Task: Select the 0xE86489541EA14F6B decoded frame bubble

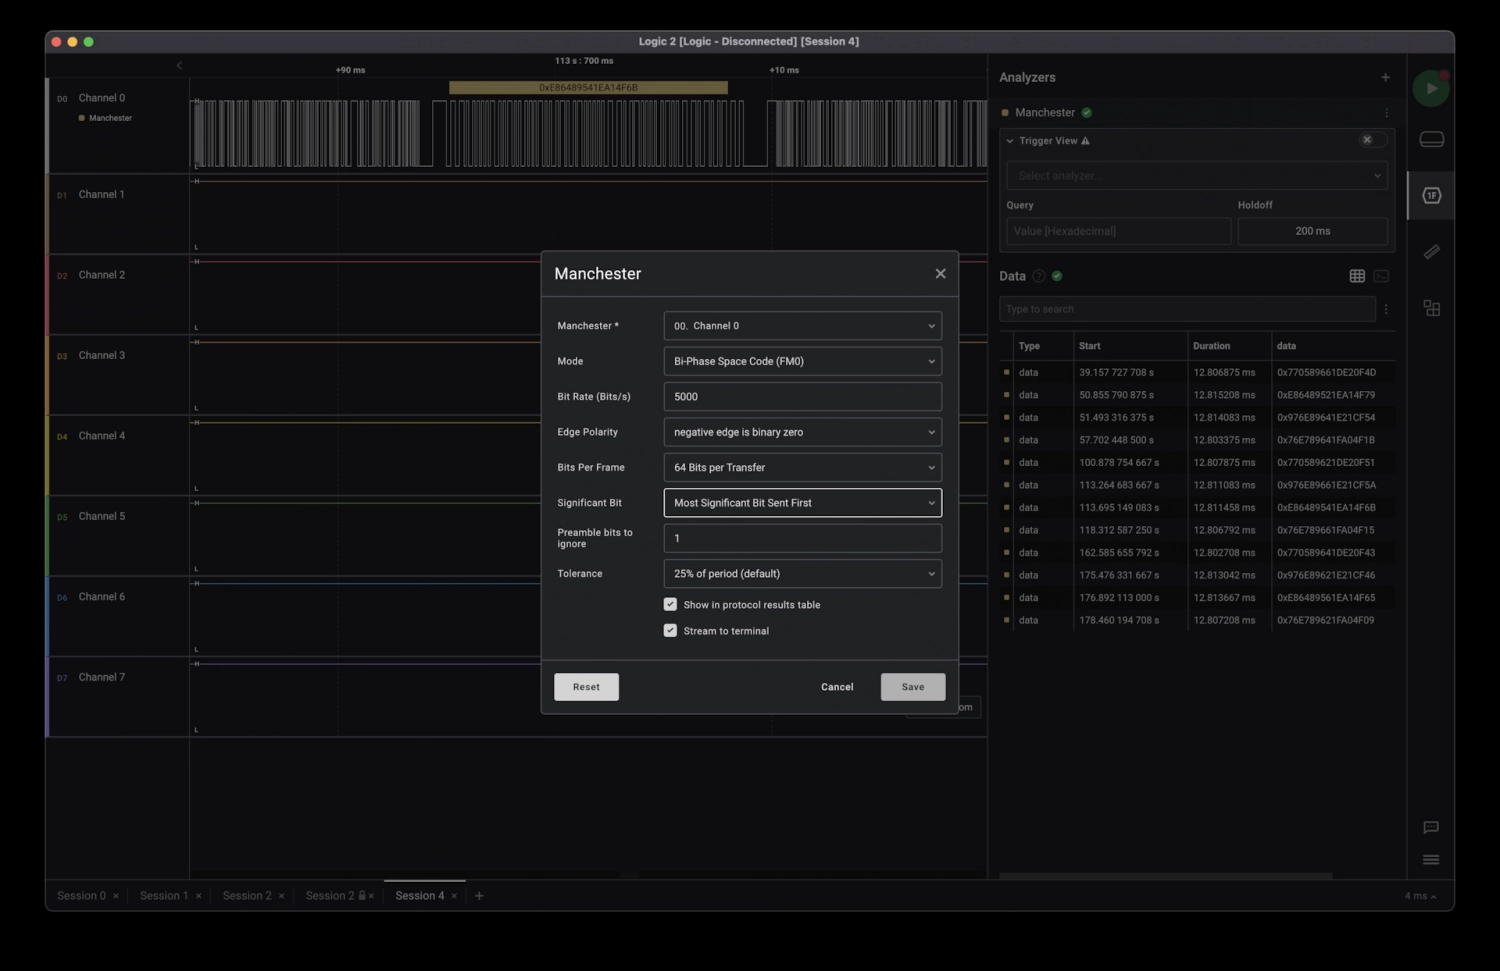Action: [588, 88]
